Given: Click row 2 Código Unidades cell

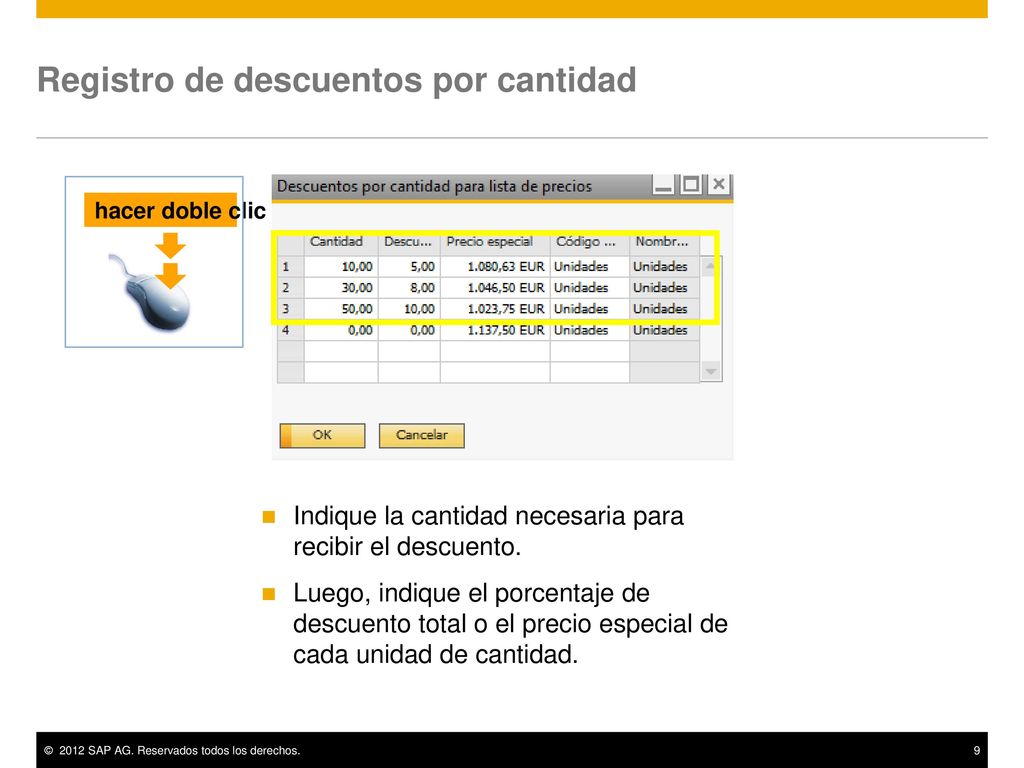Looking at the screenshot, I should coord(590,287).
